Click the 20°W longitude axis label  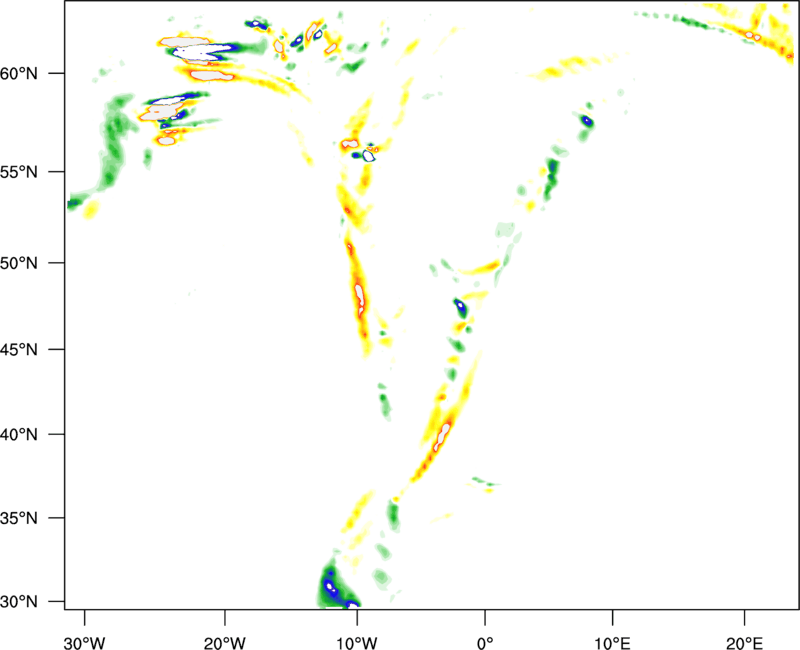pos(225,643)
